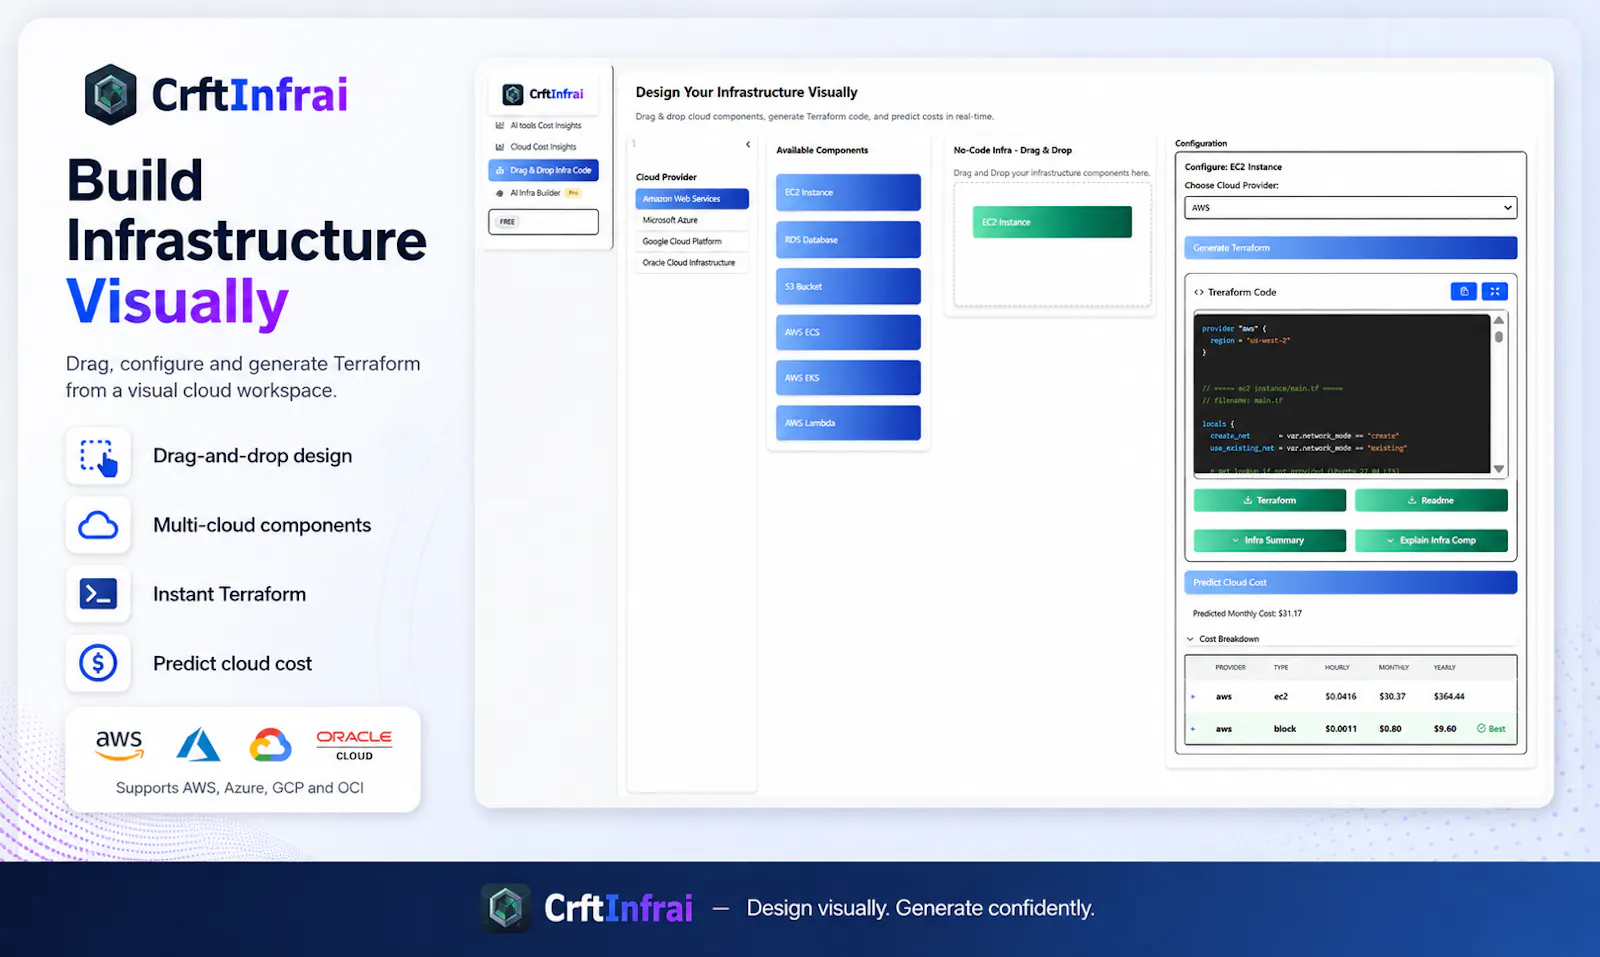Pick the RDS Database component
1600x957 pixels.
coord(848,240)
